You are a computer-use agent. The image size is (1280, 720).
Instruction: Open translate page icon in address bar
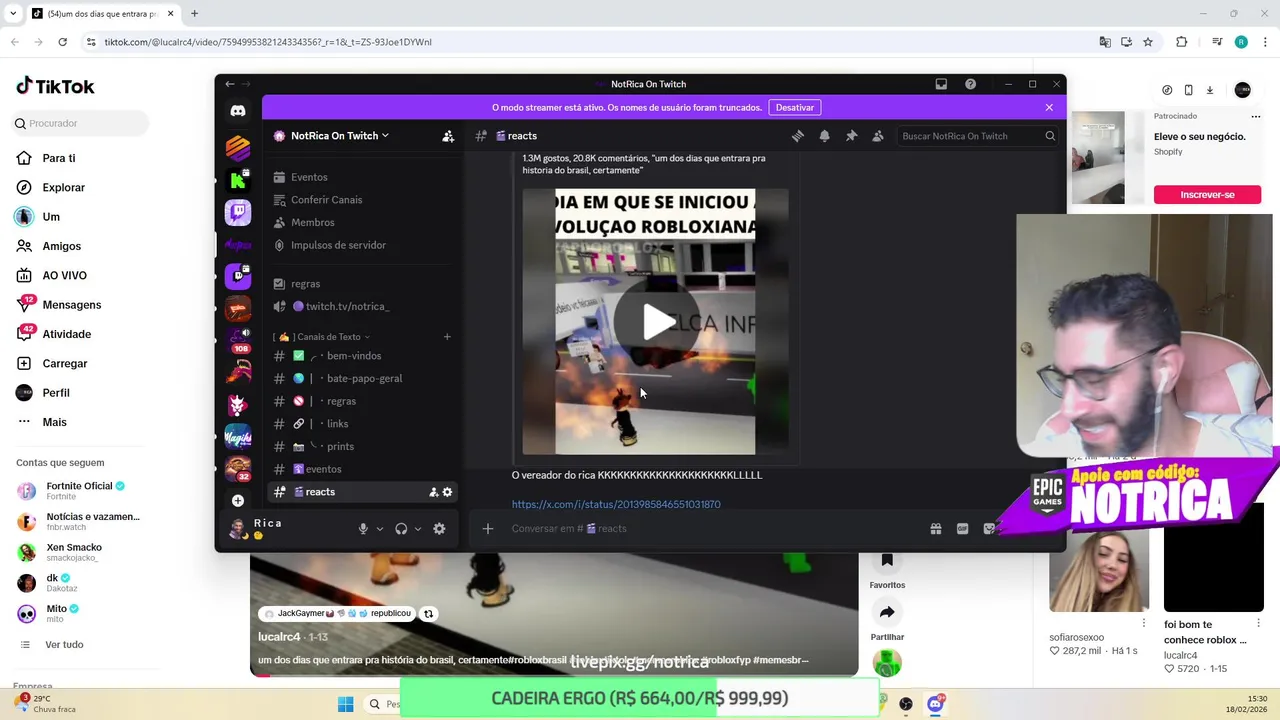point(1105,42)
